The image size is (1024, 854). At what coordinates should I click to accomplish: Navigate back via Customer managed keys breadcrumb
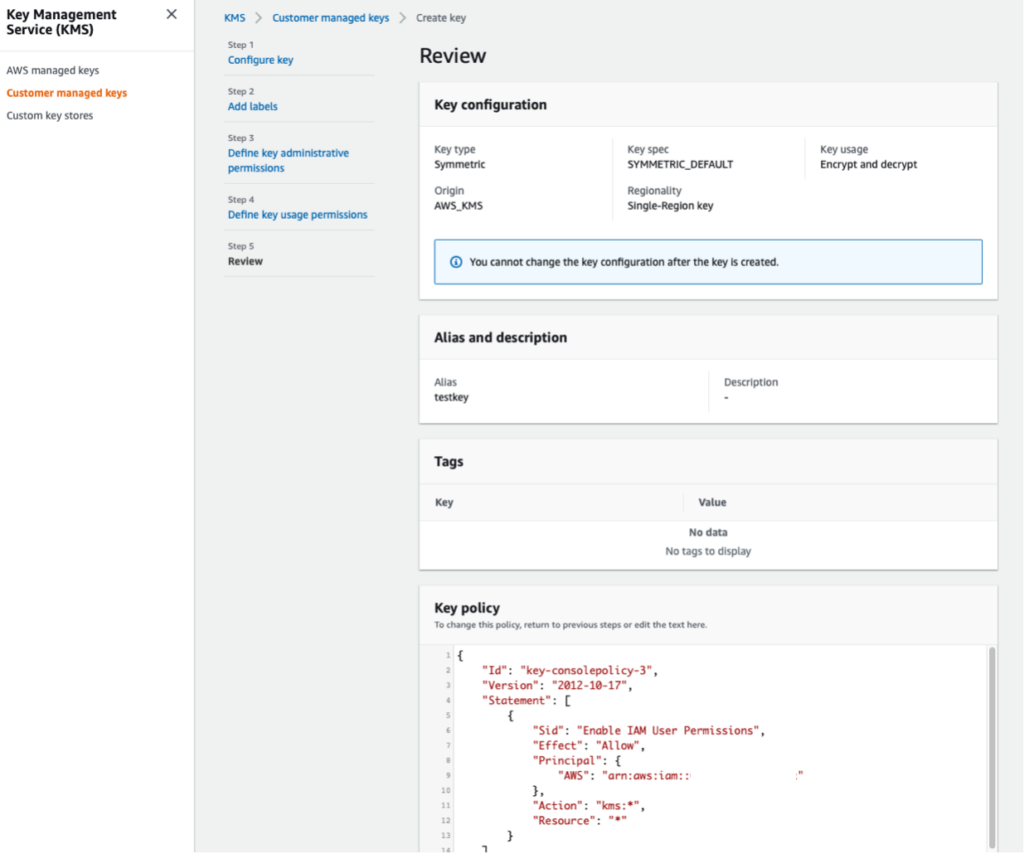click(x=330, y=17)
